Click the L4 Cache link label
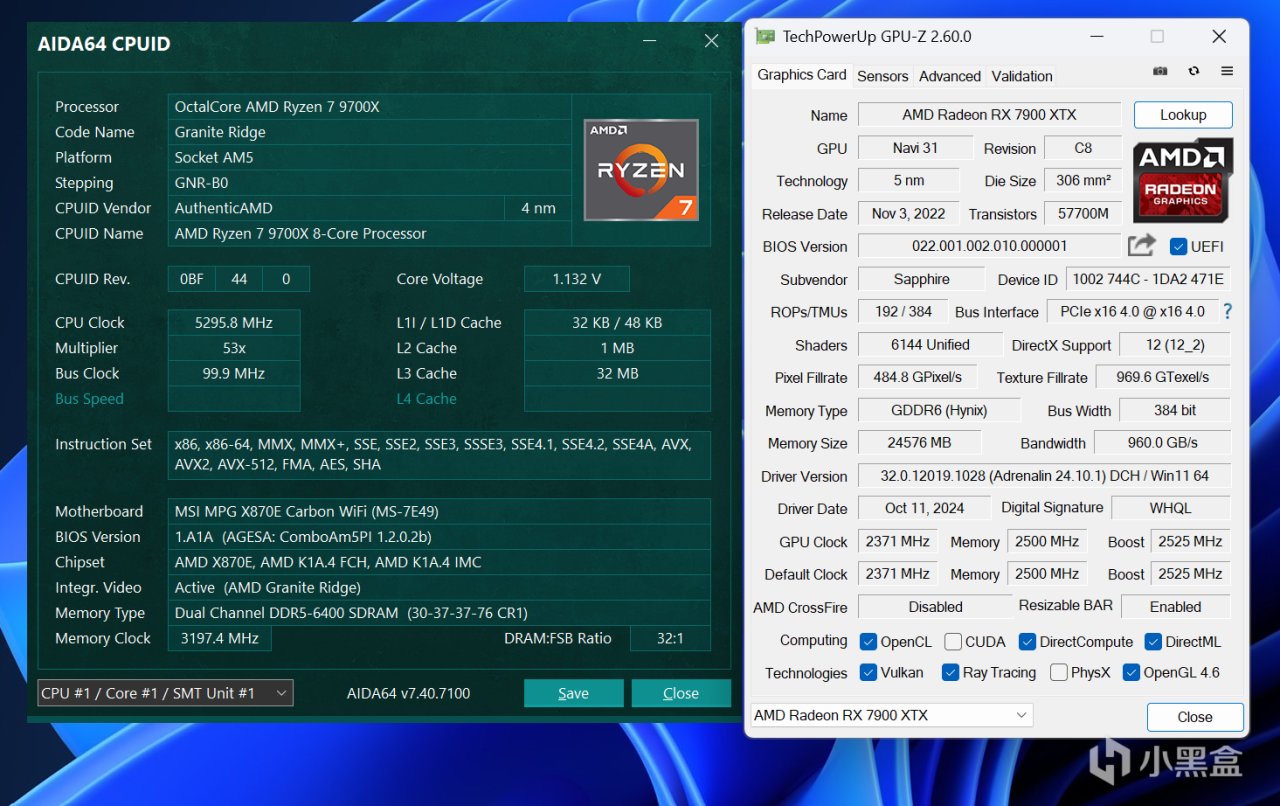The height and width of the screenshot is (806, 1280). [x=427, y=399]
